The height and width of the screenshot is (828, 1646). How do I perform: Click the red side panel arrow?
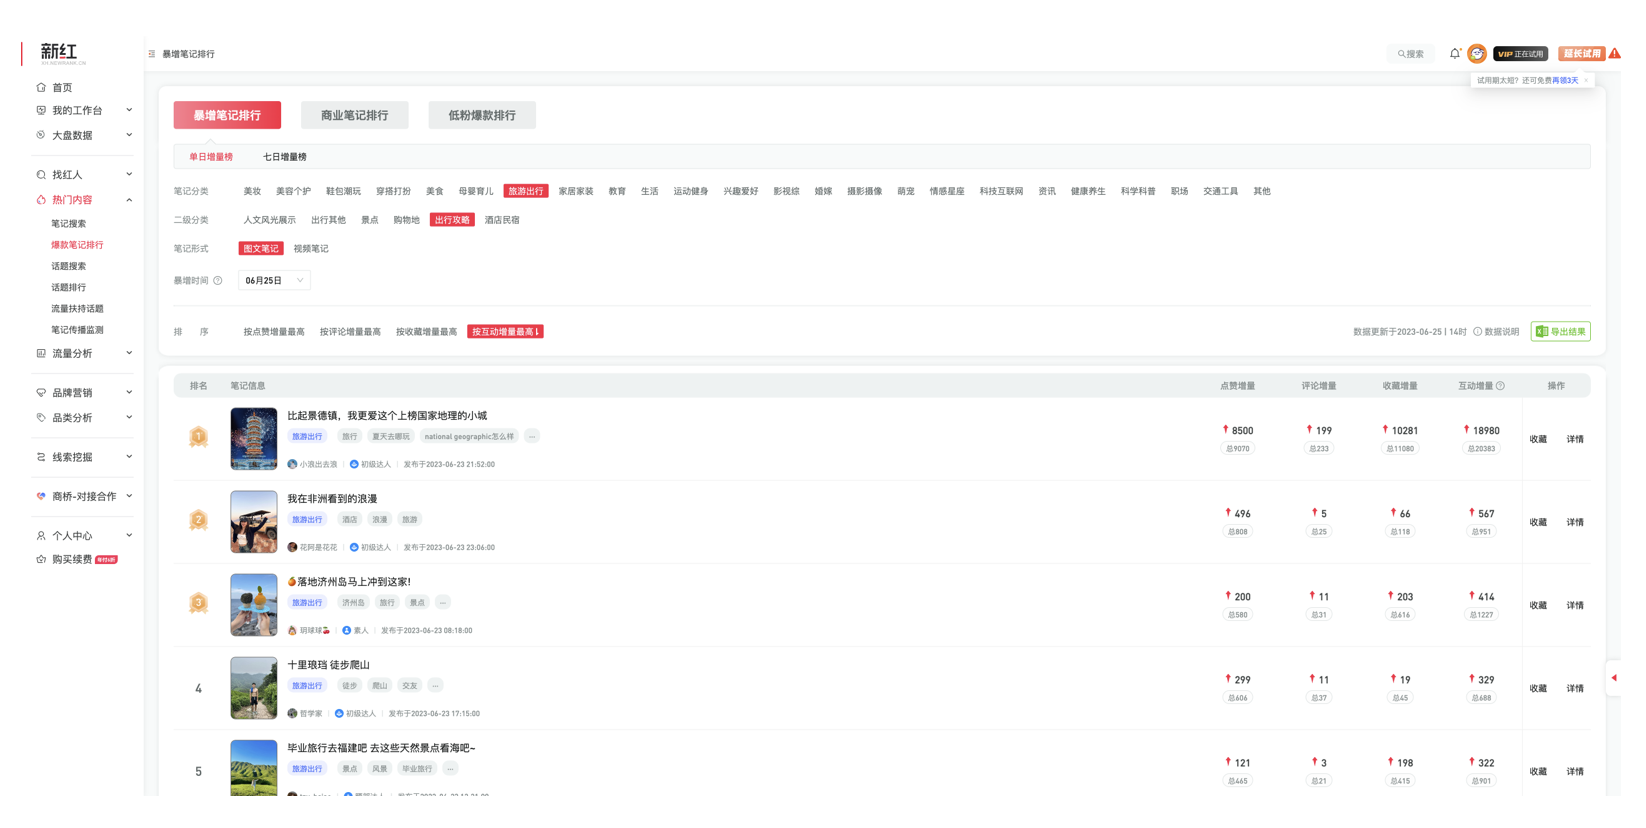pos(1613,678)
